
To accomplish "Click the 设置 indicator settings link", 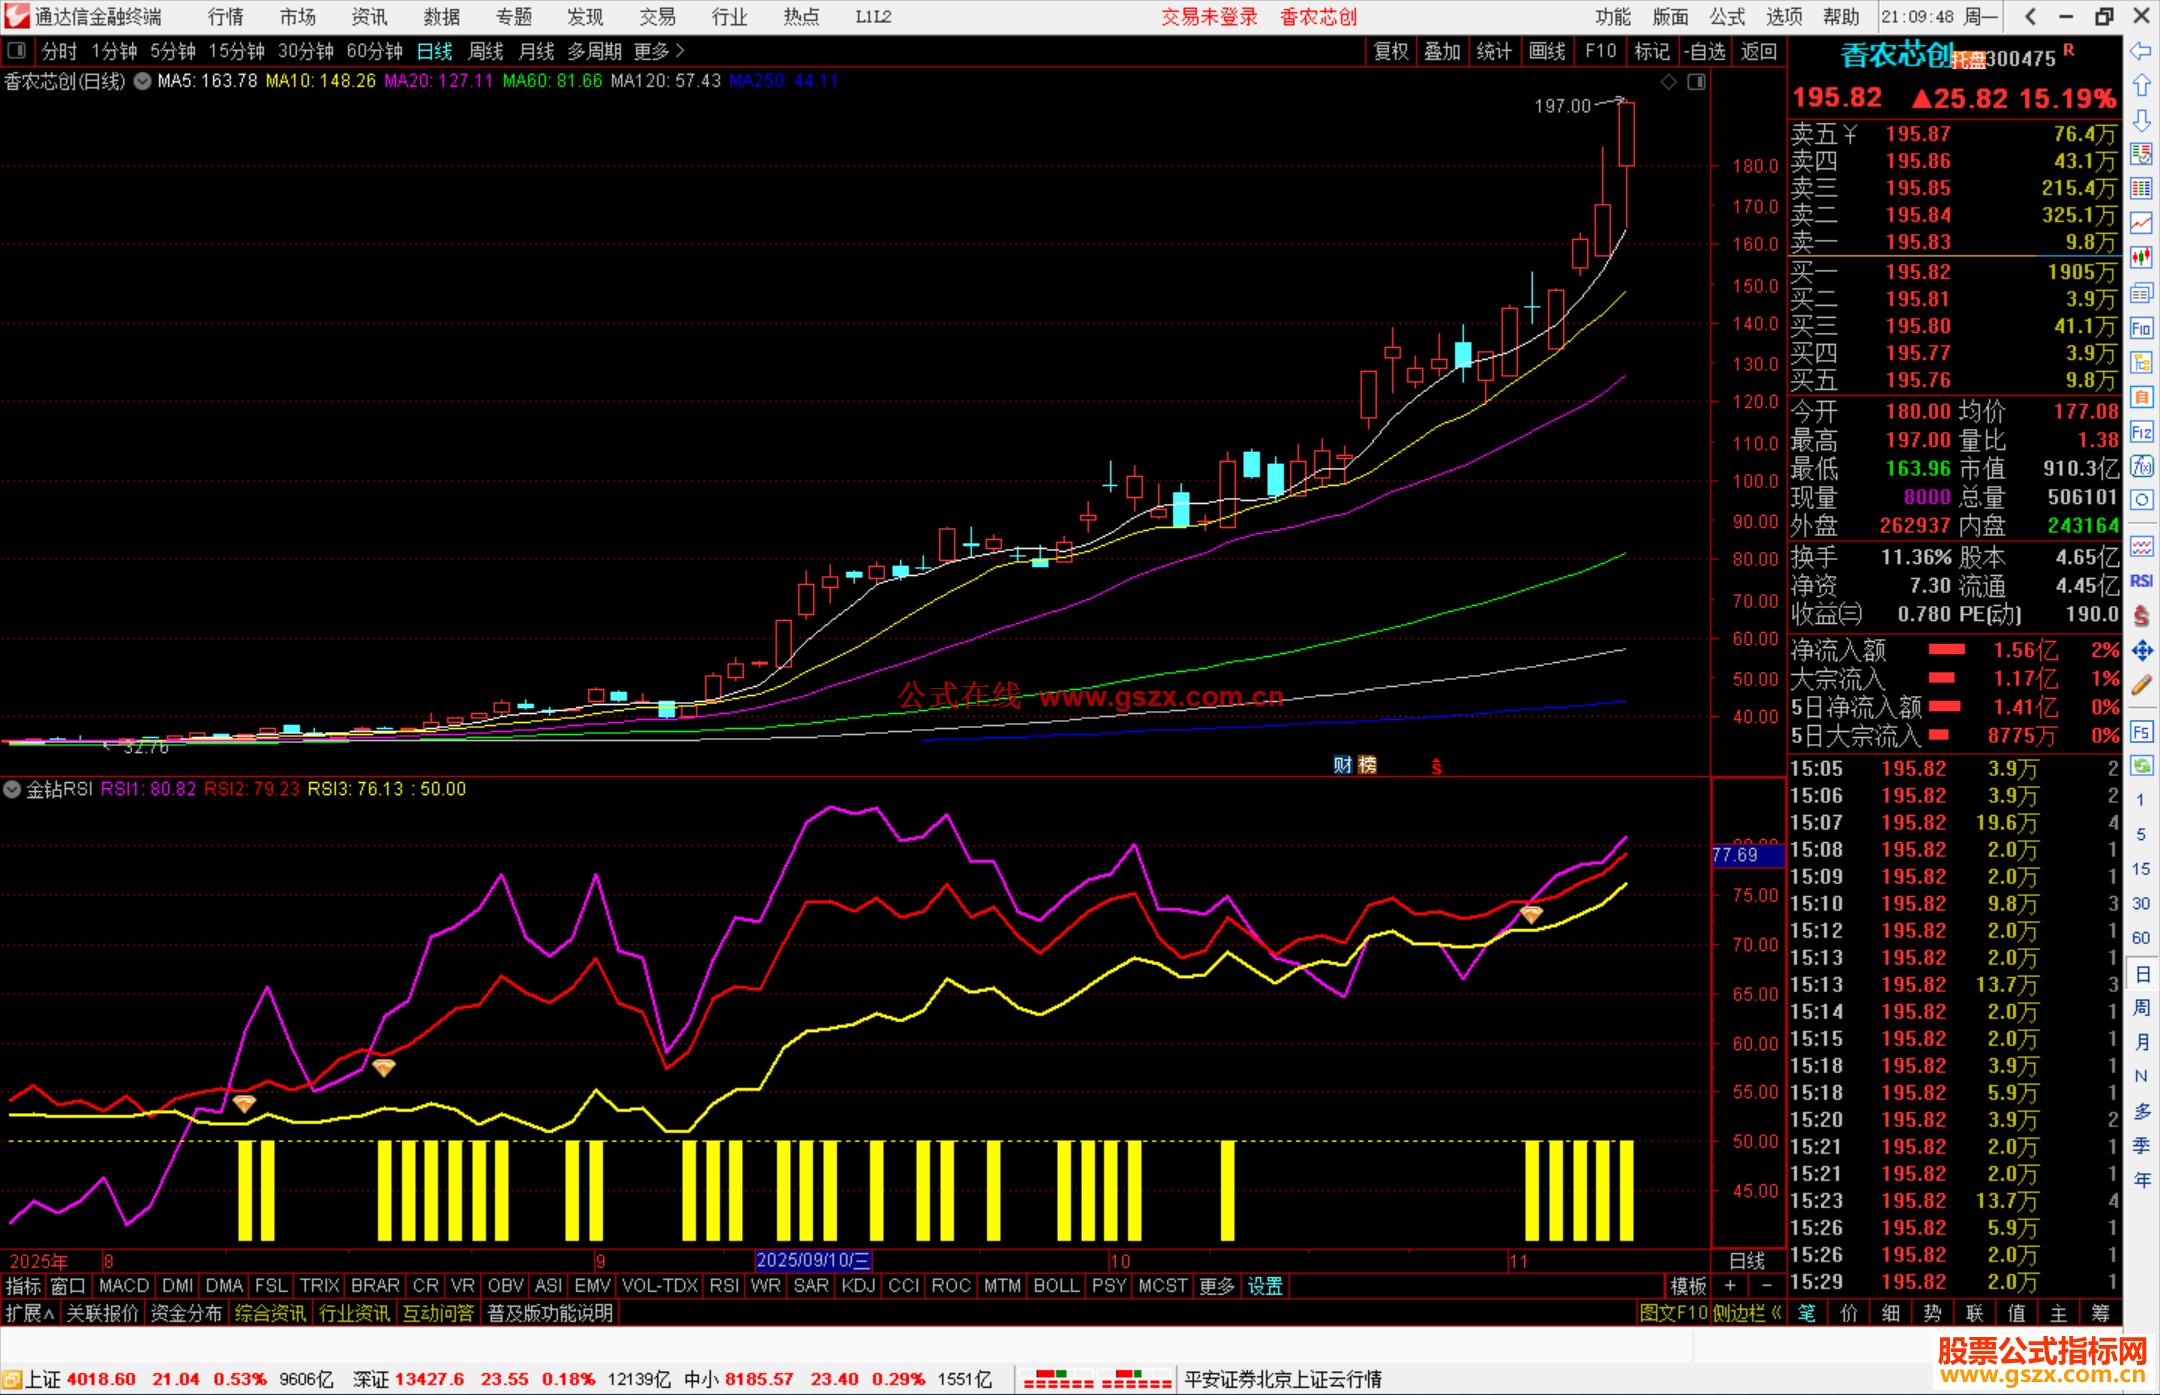I will [1265, 1286].
